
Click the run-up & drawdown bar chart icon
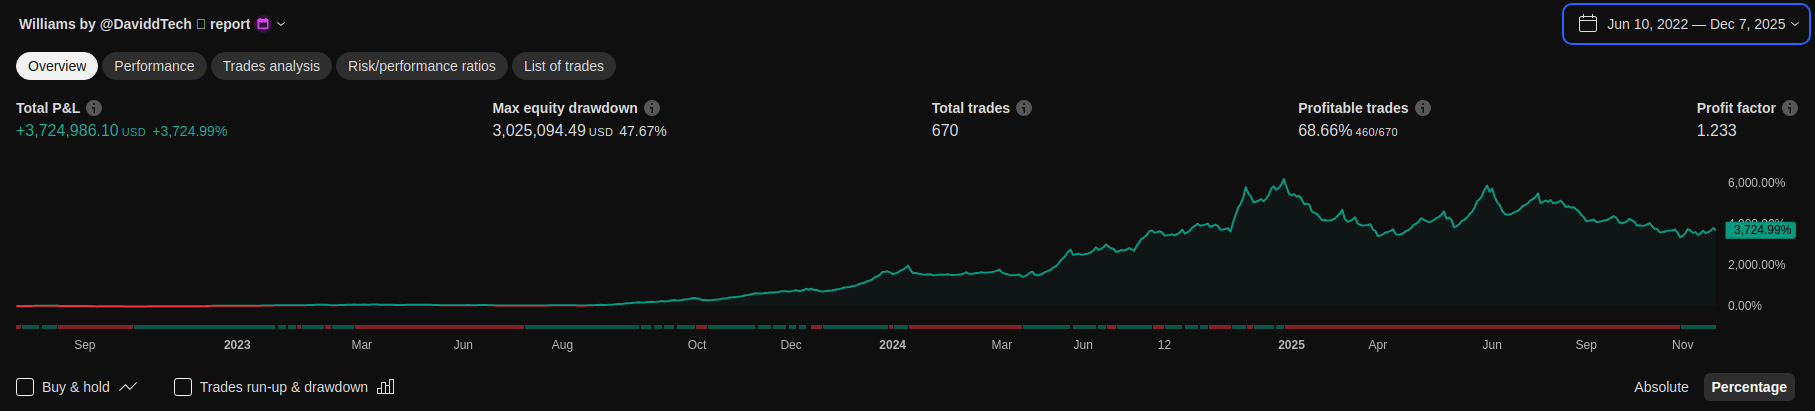(386, 387)
